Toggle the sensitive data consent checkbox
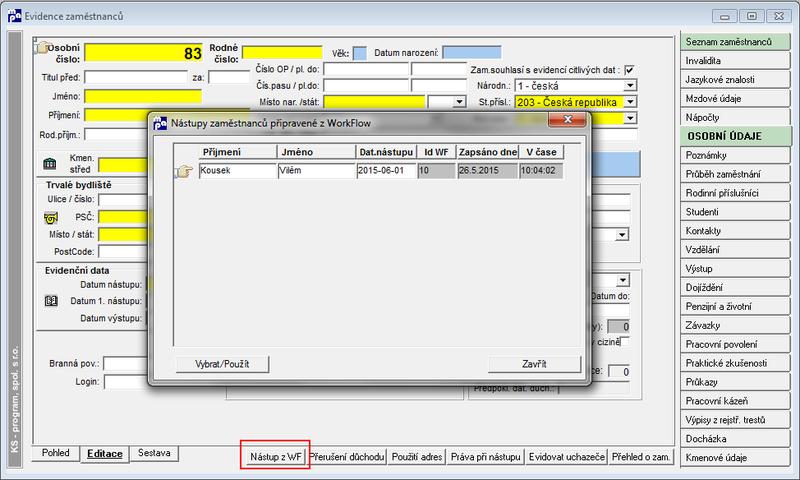The image size is (800, 480). click(630, 70)
